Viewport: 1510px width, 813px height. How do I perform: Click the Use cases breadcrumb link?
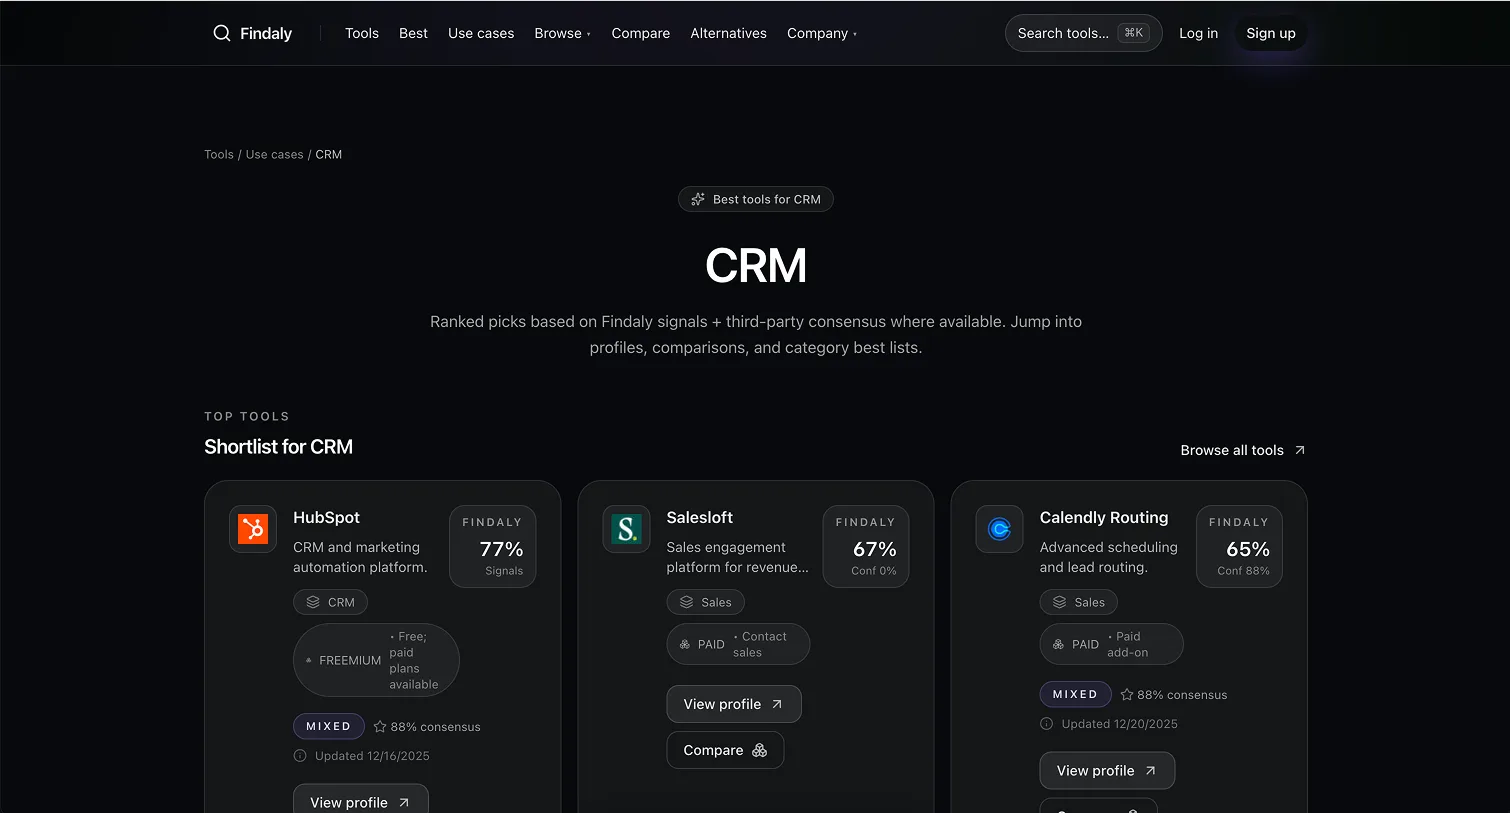(x=274, y=154)
